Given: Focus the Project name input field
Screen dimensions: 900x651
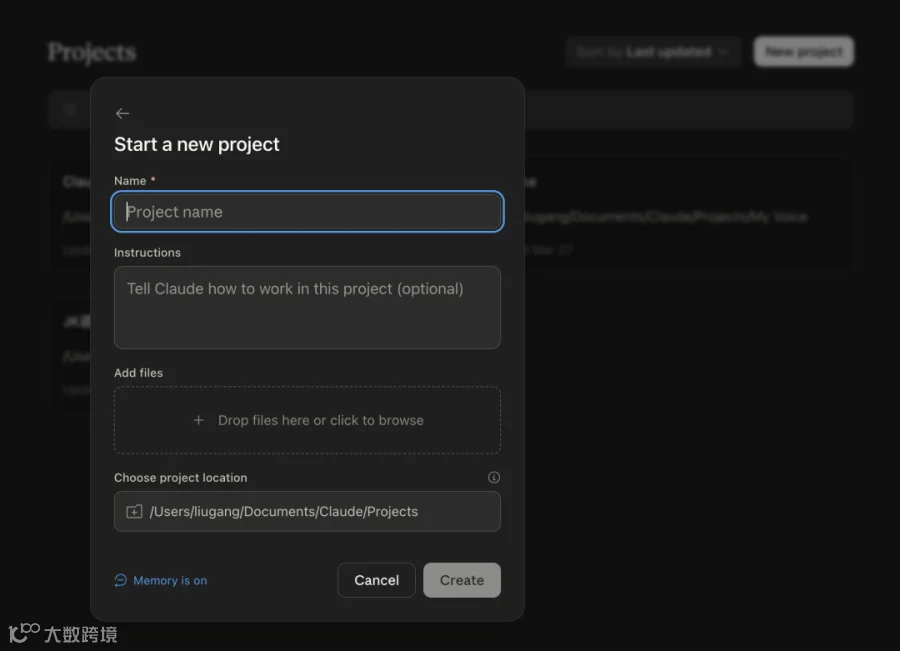Looking at the screenshot, I should [307, 212].
